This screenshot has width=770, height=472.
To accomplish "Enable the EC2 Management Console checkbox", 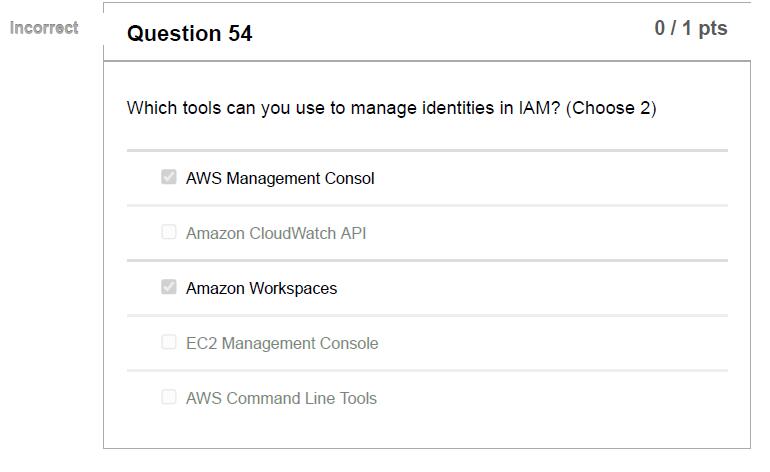I will coord(169,342).
